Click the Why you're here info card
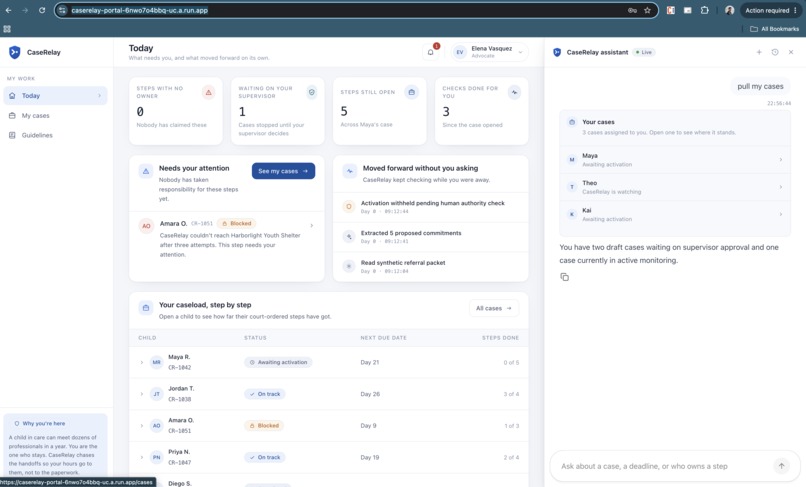Image resolution: width=806 pixels, height=487 pixels. tap(56, 445)
